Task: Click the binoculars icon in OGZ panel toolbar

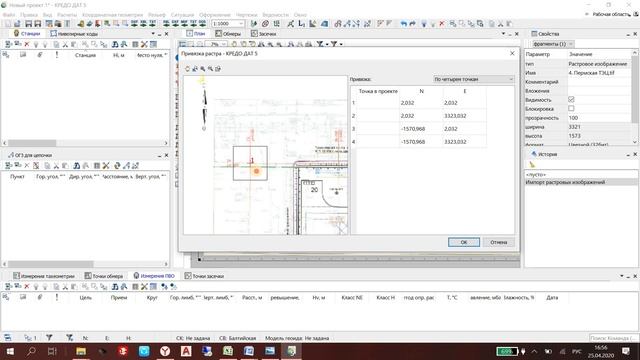Action: coord(76,165)
